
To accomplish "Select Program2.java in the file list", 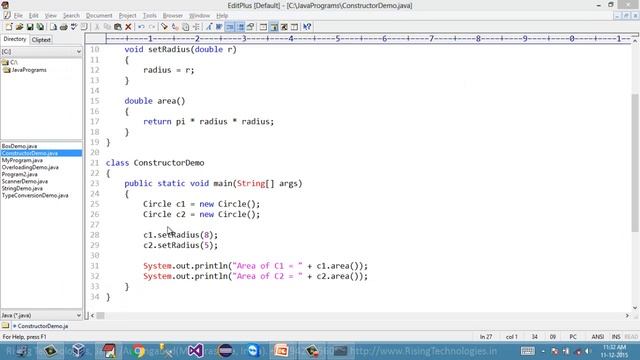I will click(x=20, y=174).
